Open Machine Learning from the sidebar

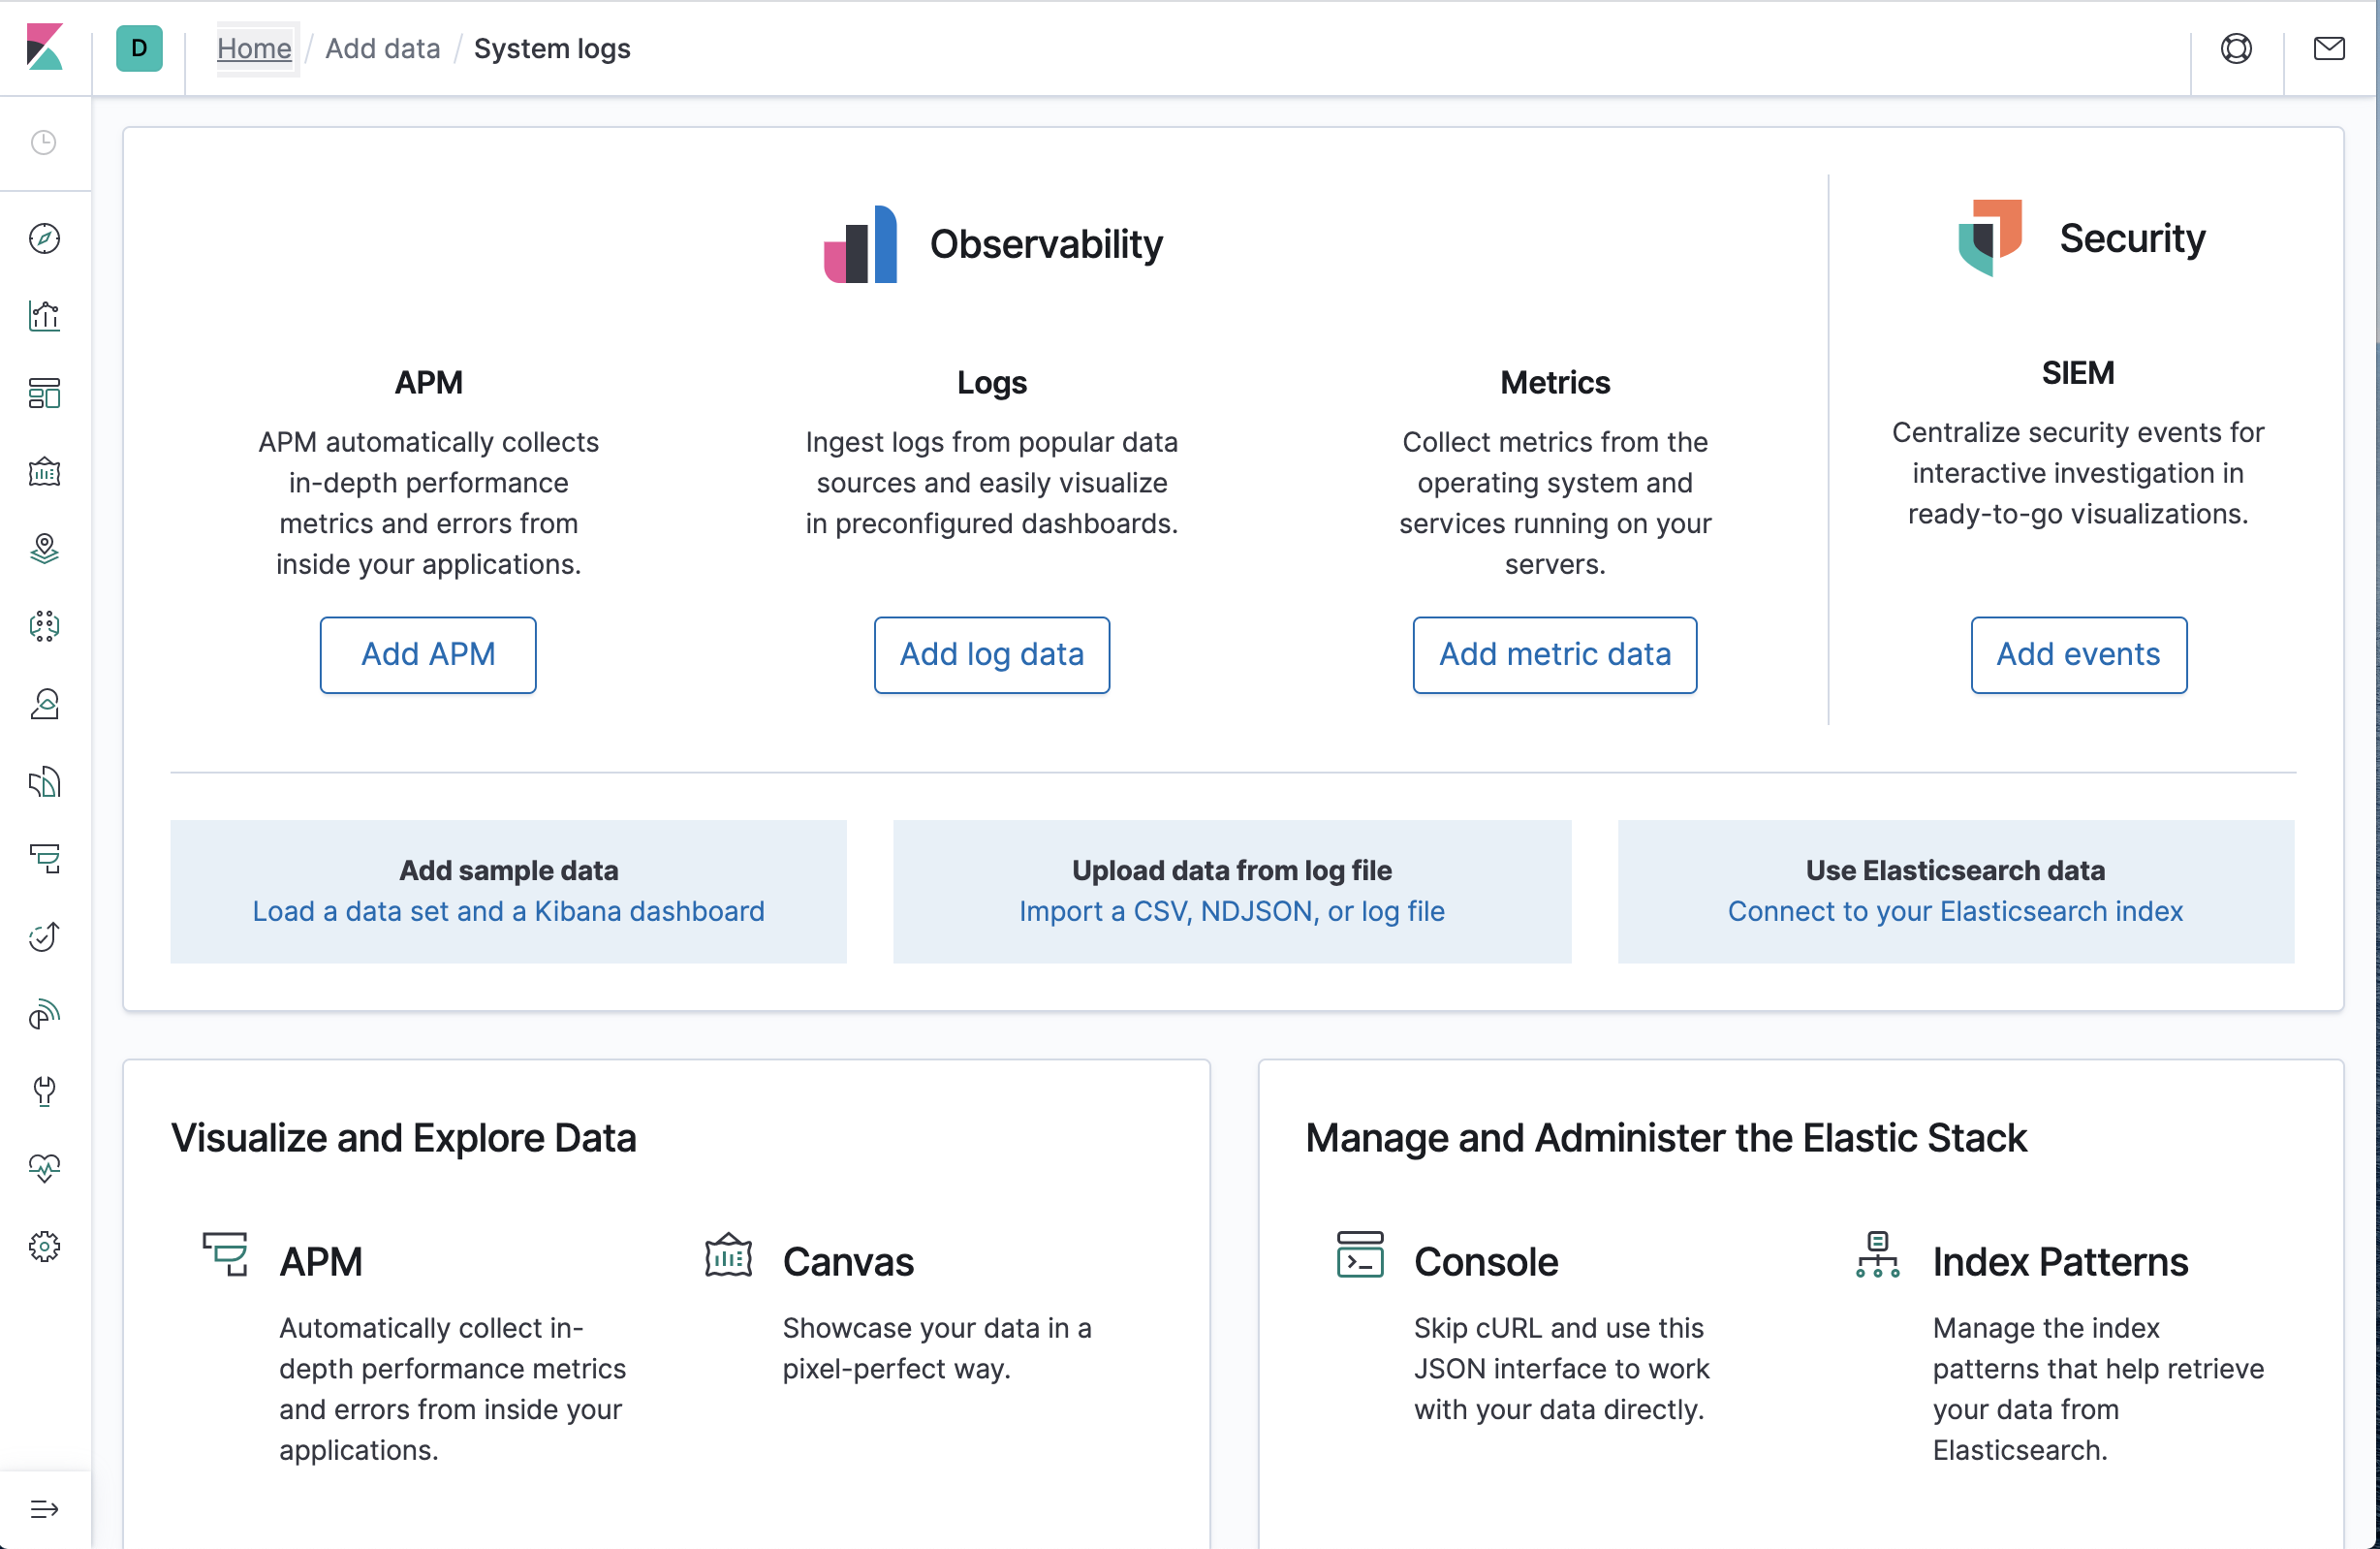coord(44,626)
